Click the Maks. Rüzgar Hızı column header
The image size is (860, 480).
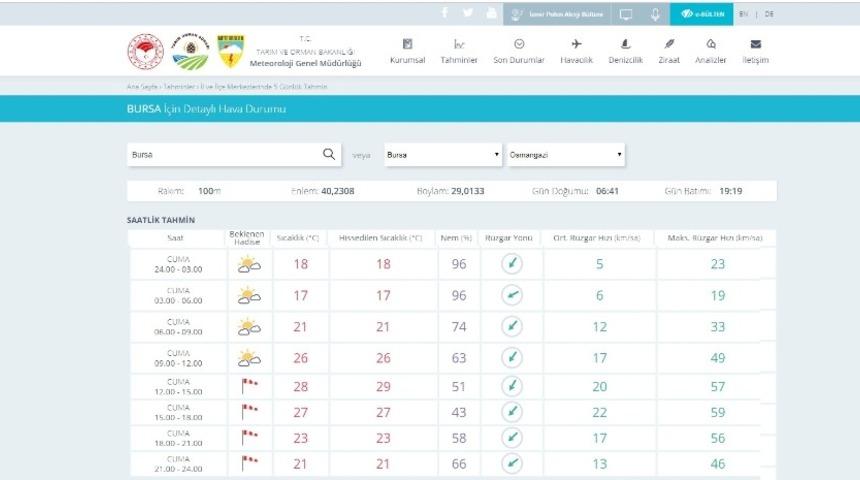(x=715, y=238)
